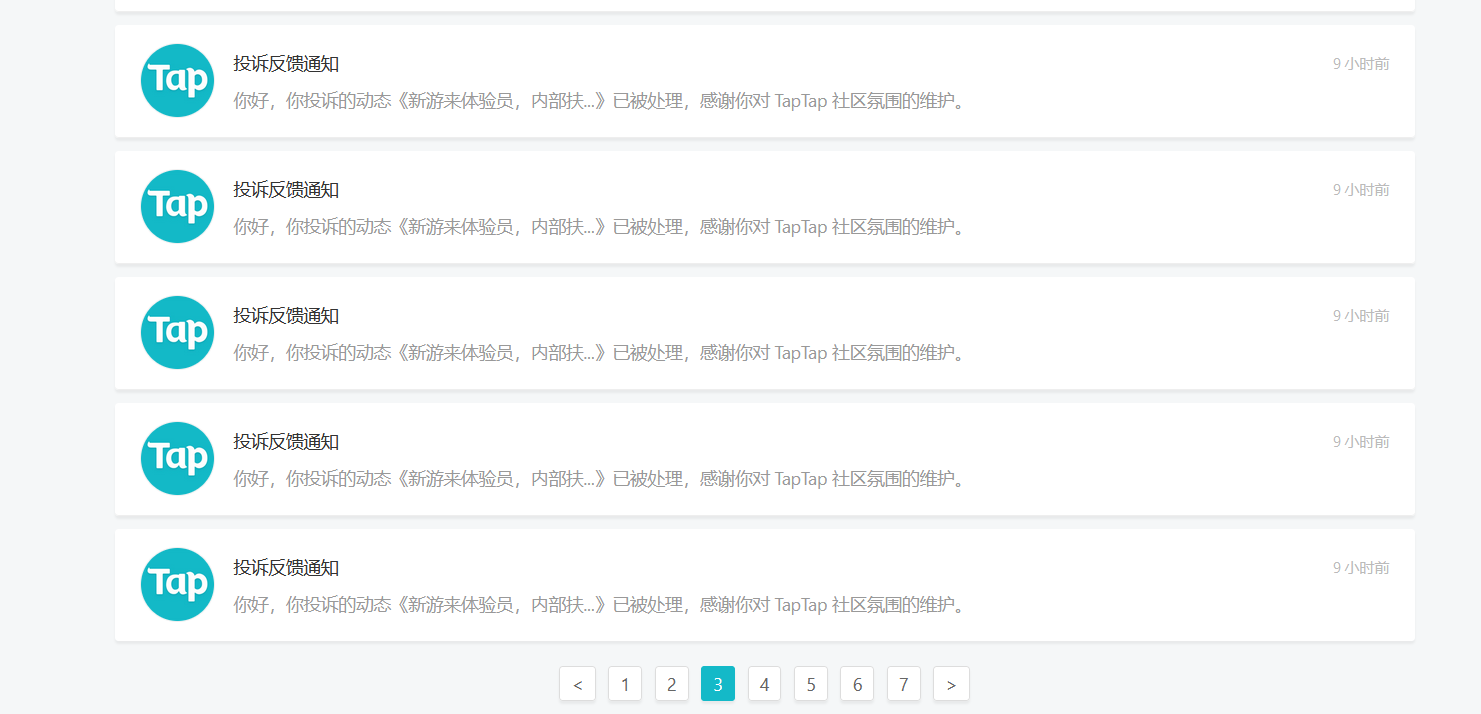
Task: Go to the previous page with the < arrow
Action: pos(577,684)
